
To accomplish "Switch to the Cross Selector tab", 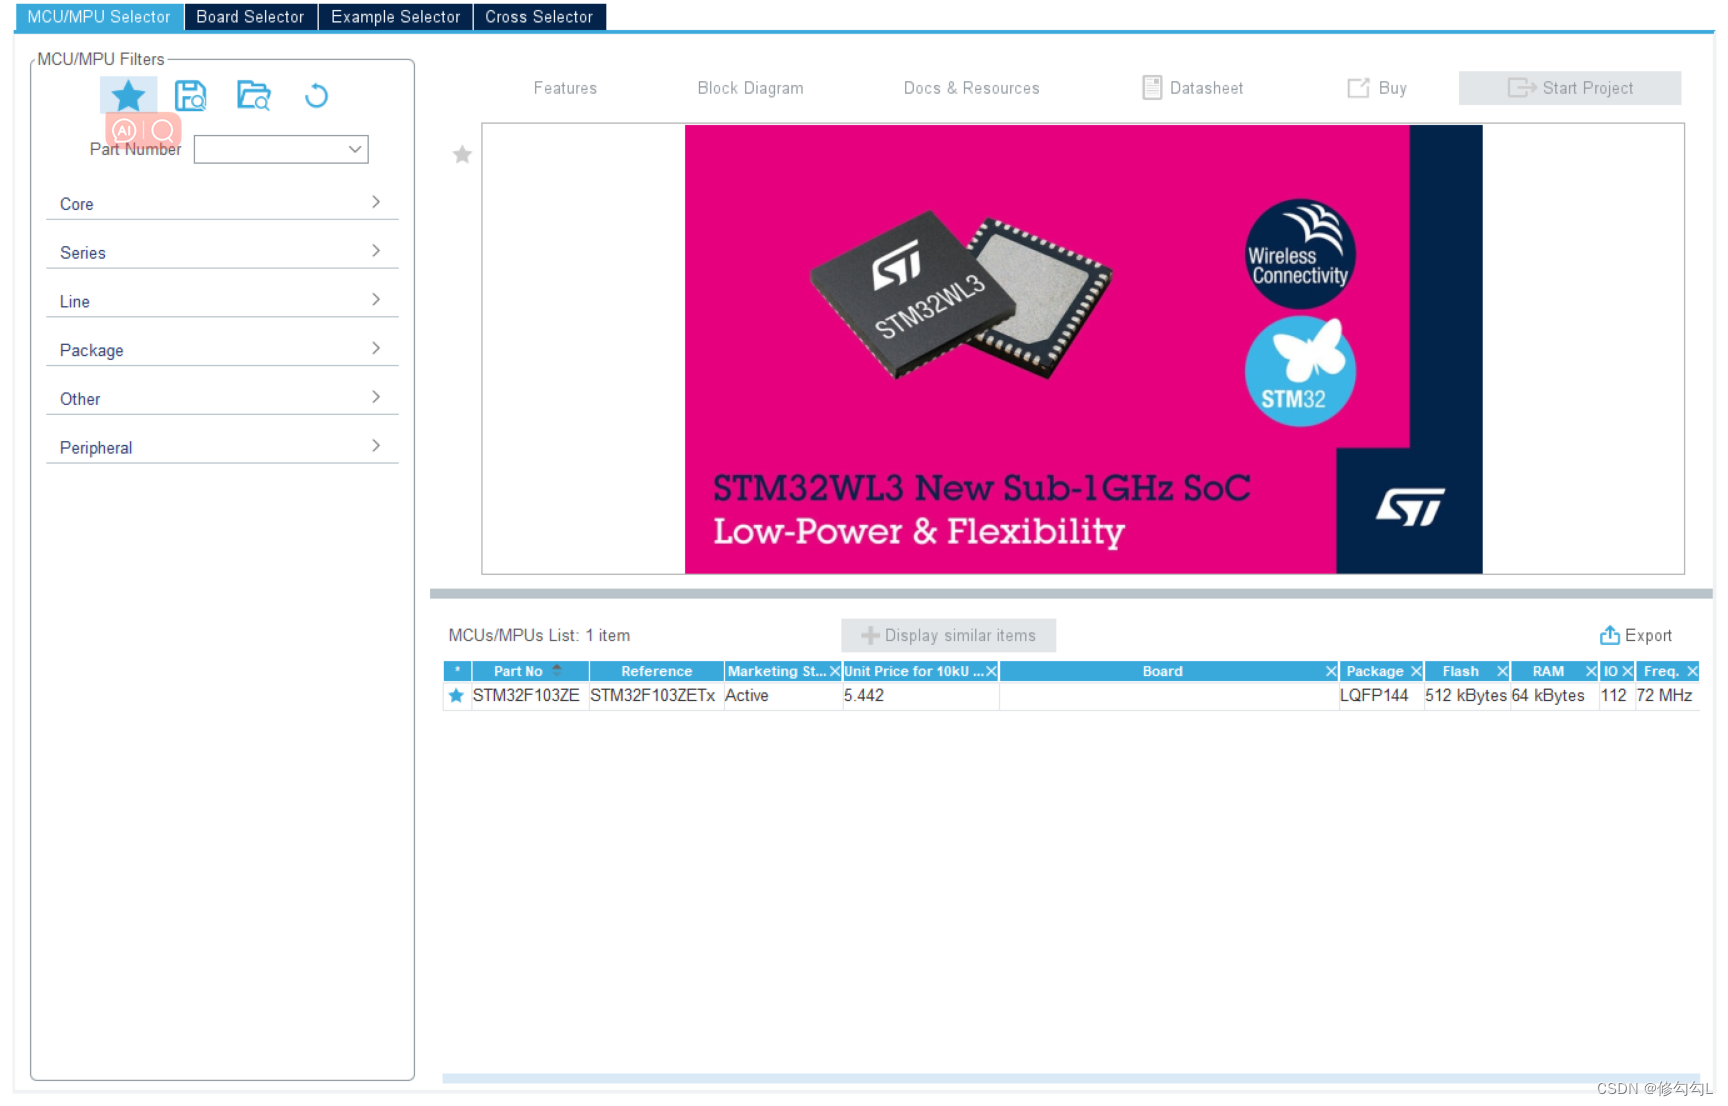I will pyautogui.click(x=539, y=17).
